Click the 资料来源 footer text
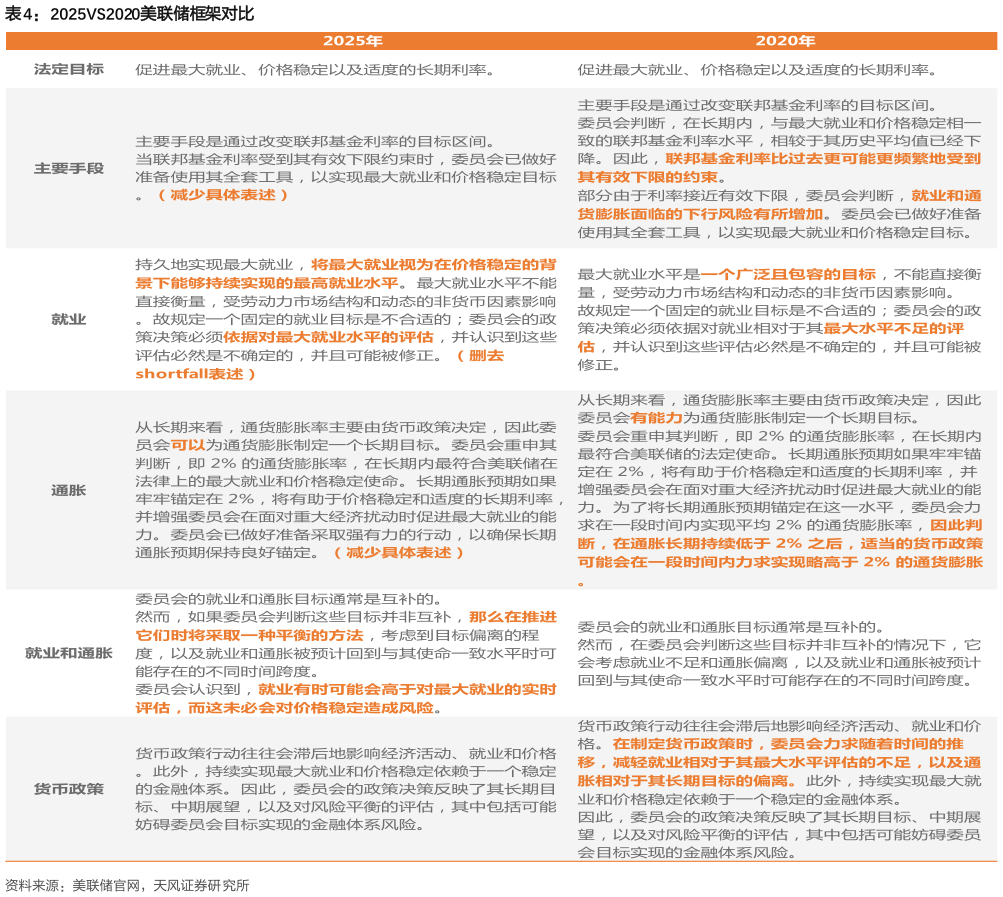 126,885
